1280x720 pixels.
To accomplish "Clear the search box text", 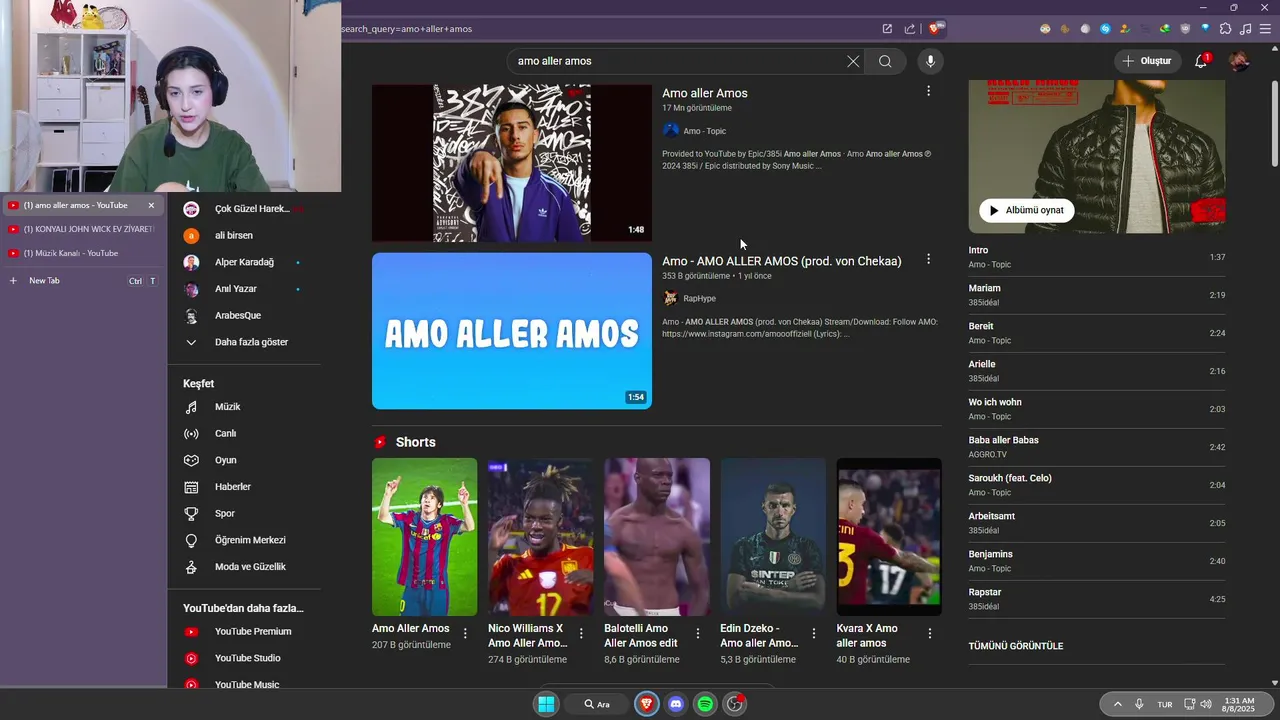I will click(853, 61).
